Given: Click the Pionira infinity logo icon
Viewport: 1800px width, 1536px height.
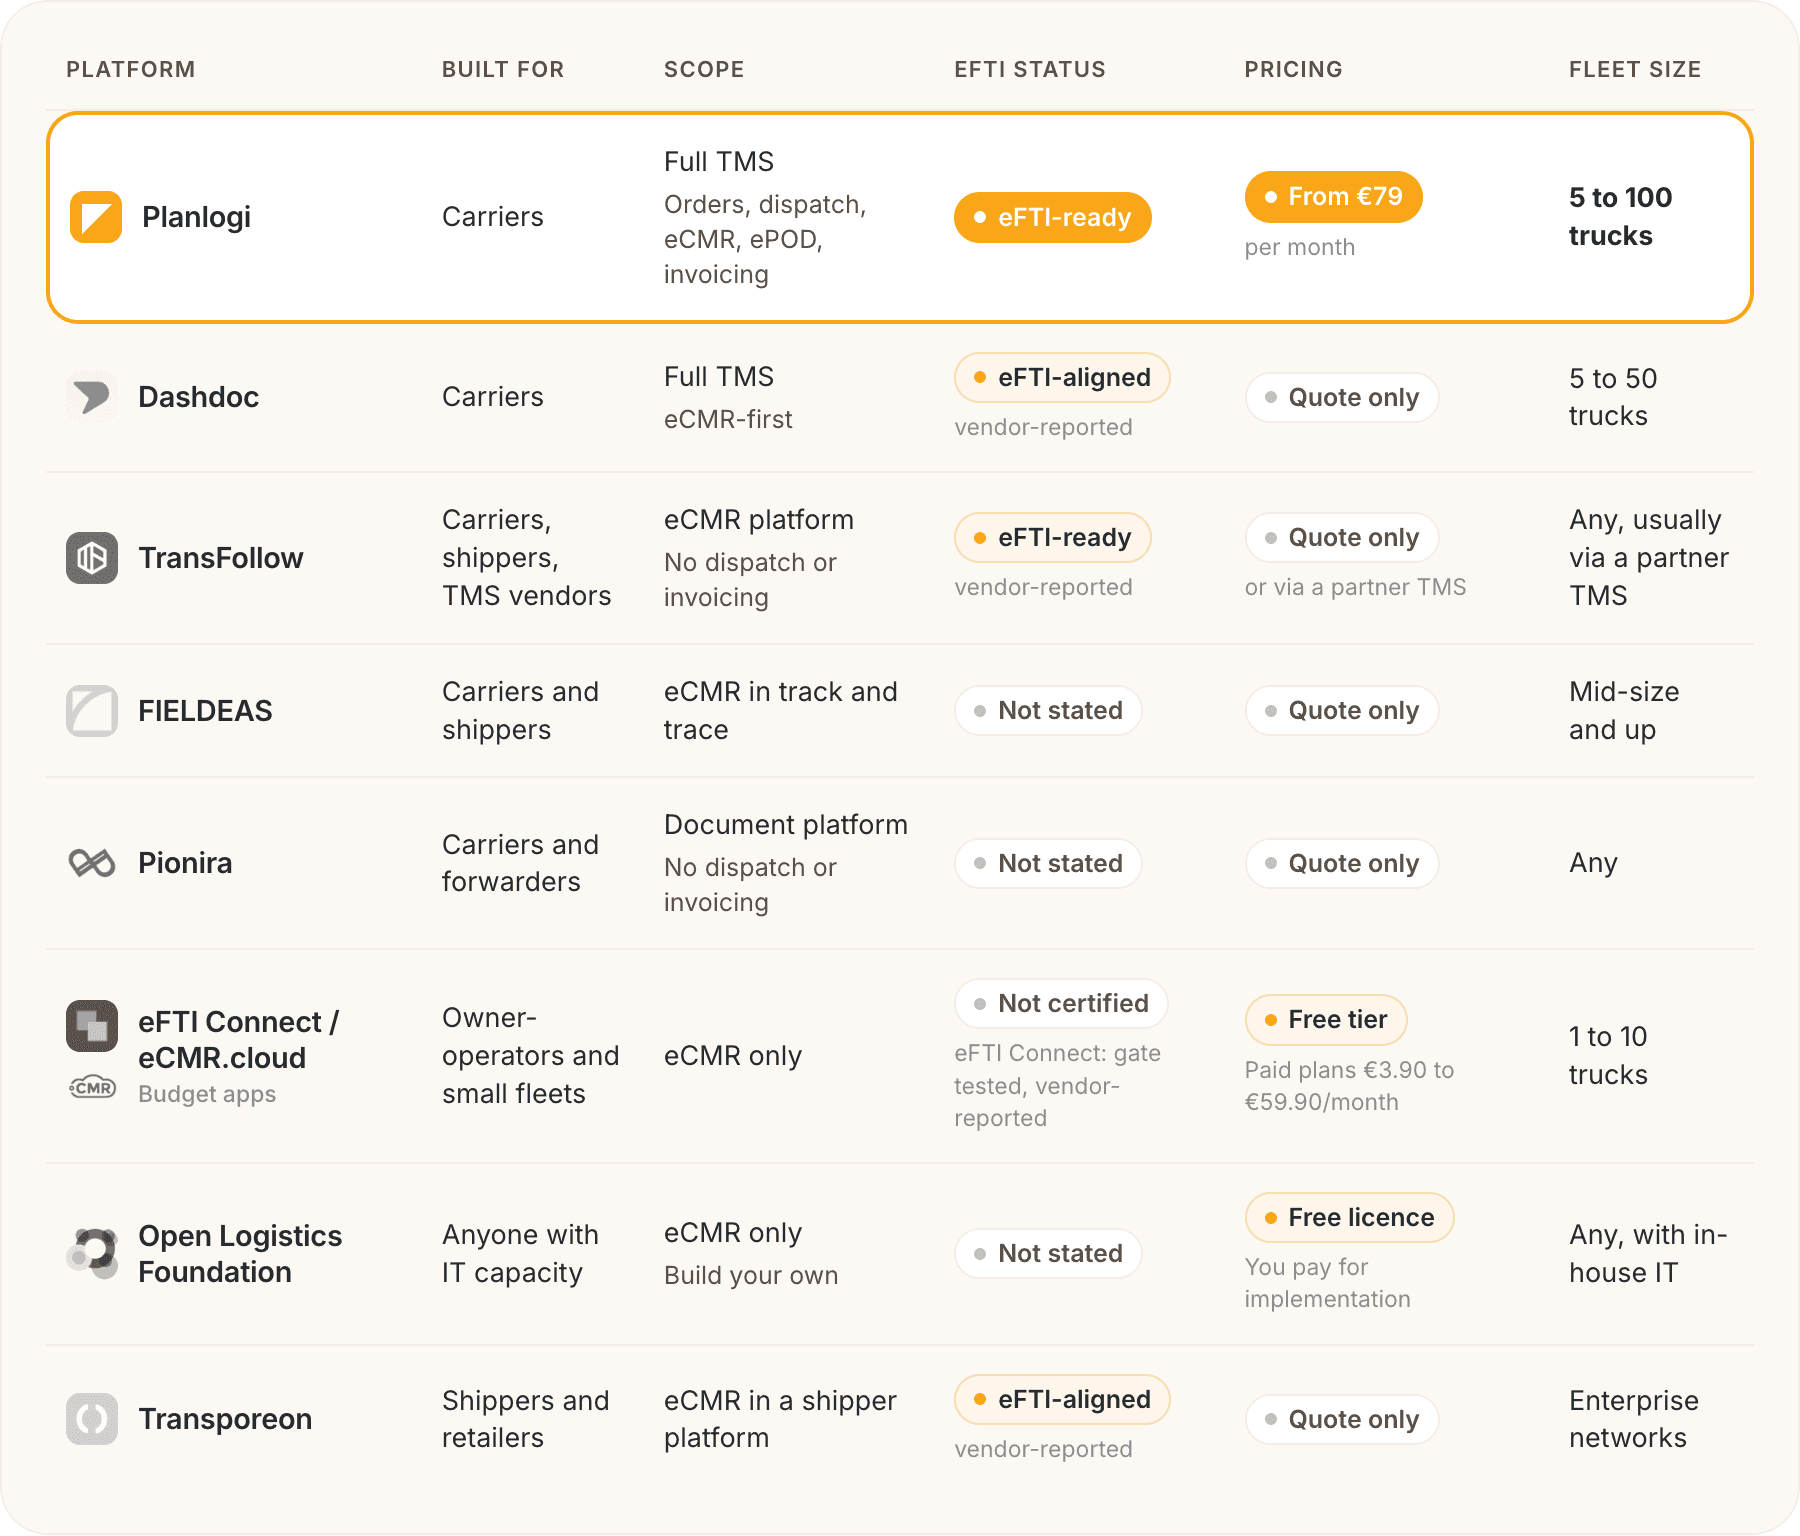Looking at the screenshot, I should pyautogui.click(x=92, y=863).
